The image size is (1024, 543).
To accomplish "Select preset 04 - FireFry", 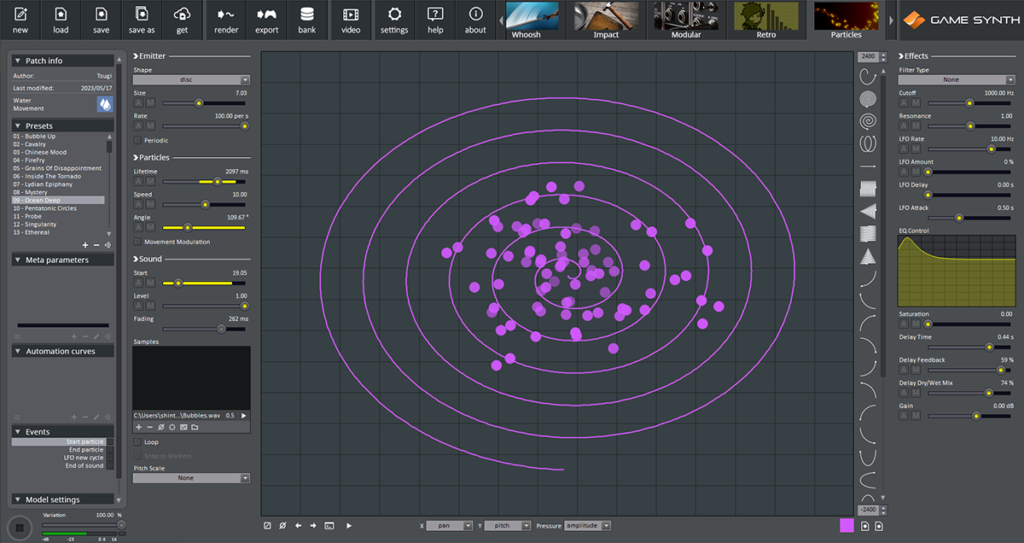I will pyautogui.click(x=58, y=160).
